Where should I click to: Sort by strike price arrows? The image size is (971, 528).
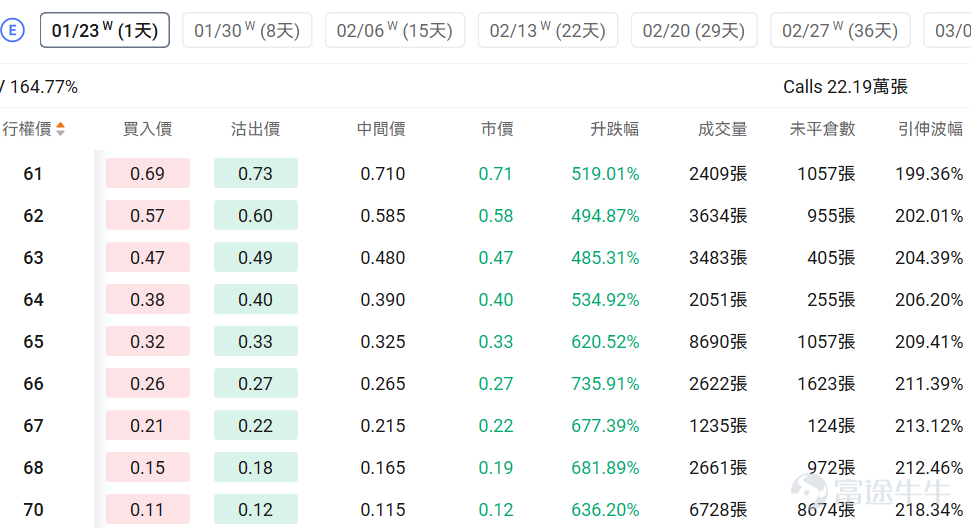coord(60,129)
